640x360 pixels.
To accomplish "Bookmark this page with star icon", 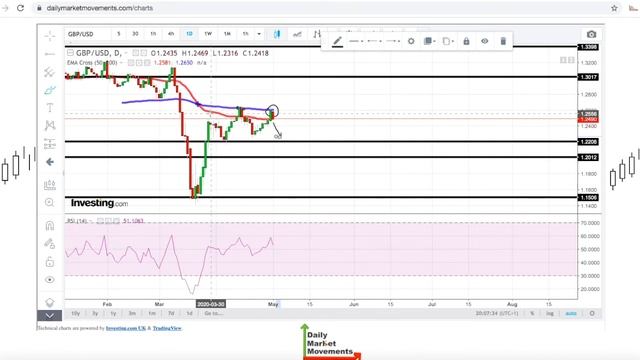I will point(614,8).
